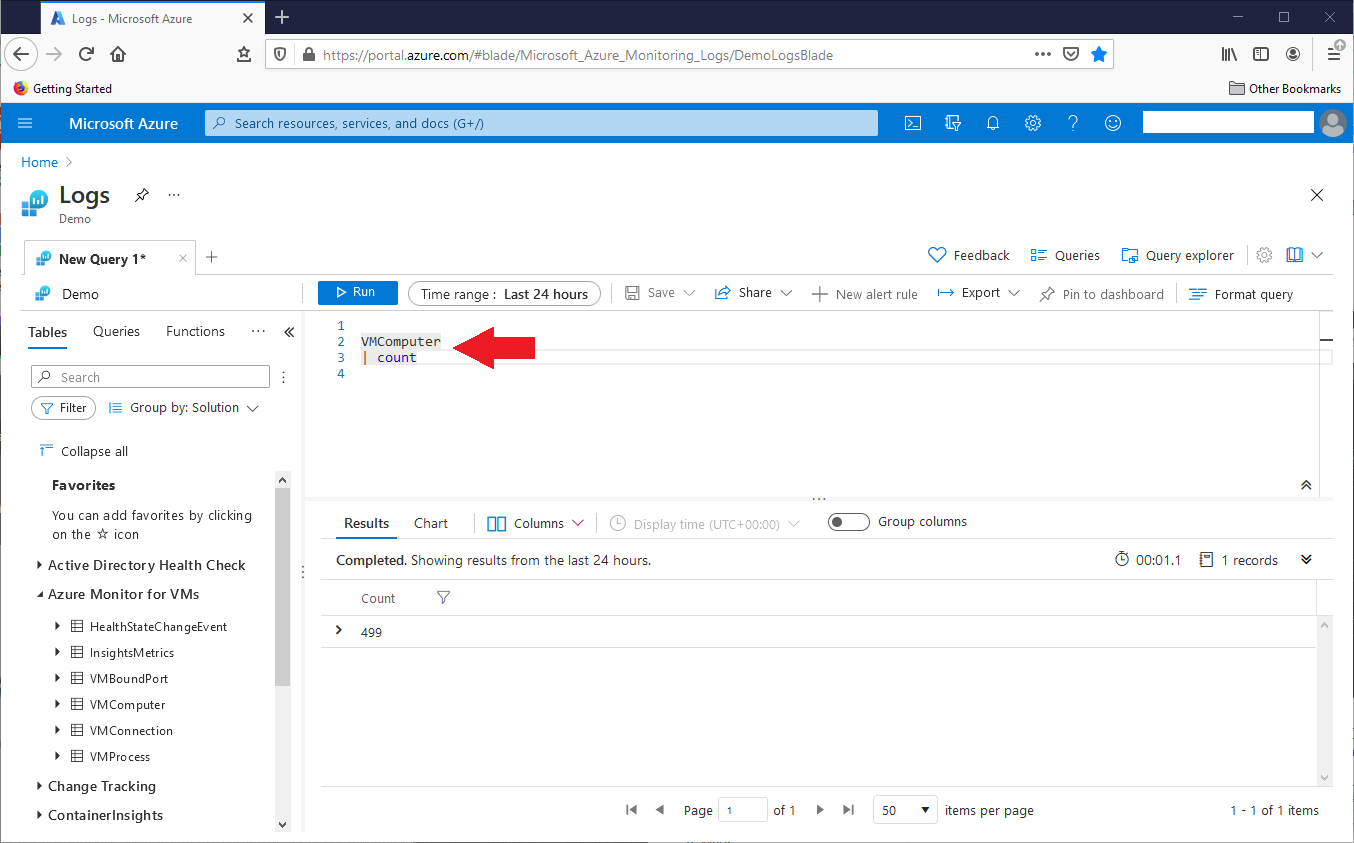Go to the next results page
The width and height of the screenshot is (1354, 843).
coord(820,810)
